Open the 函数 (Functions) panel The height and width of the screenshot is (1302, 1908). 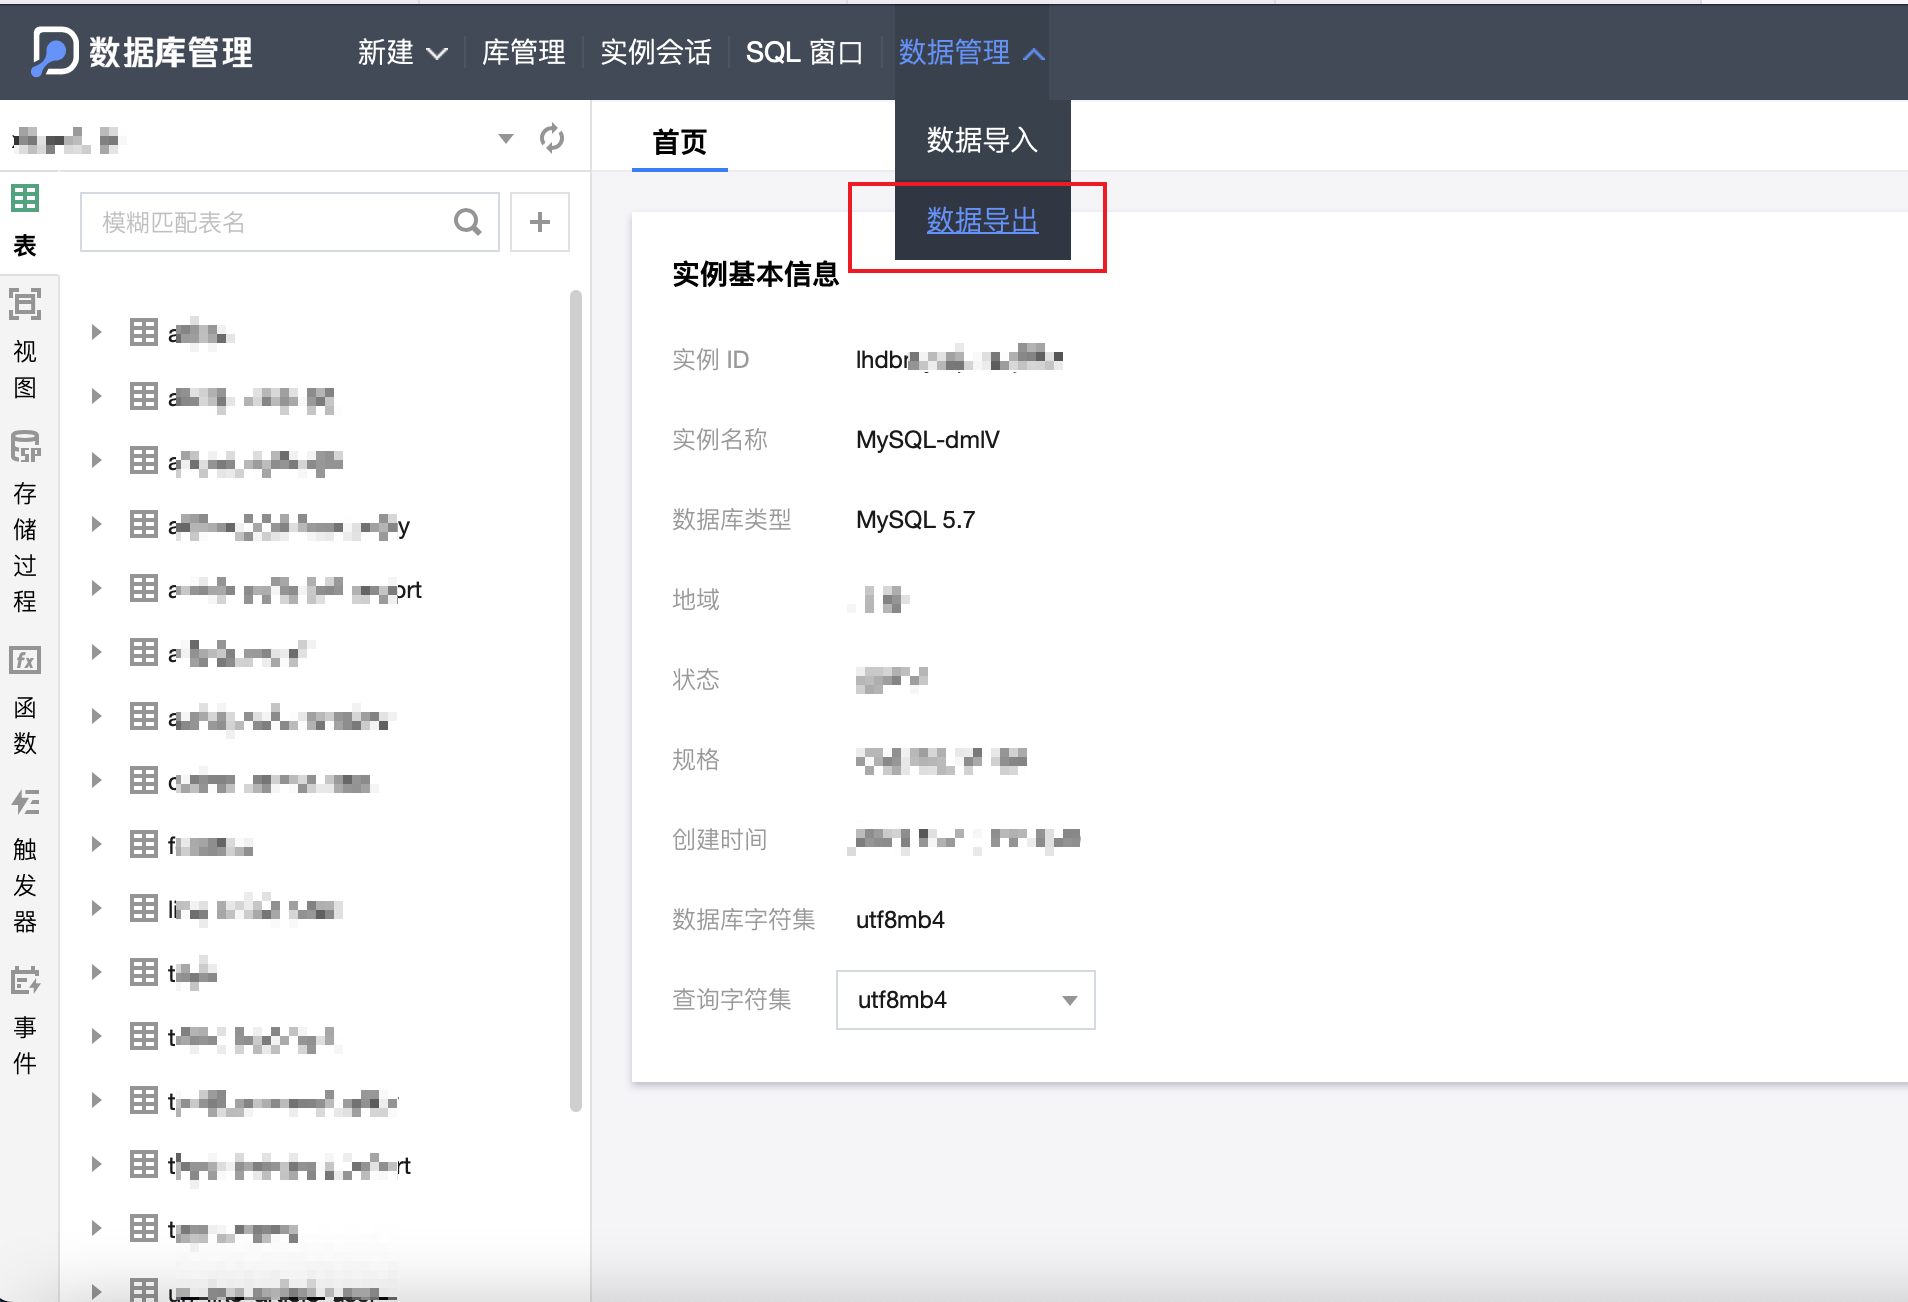click(x=26, y=660)
